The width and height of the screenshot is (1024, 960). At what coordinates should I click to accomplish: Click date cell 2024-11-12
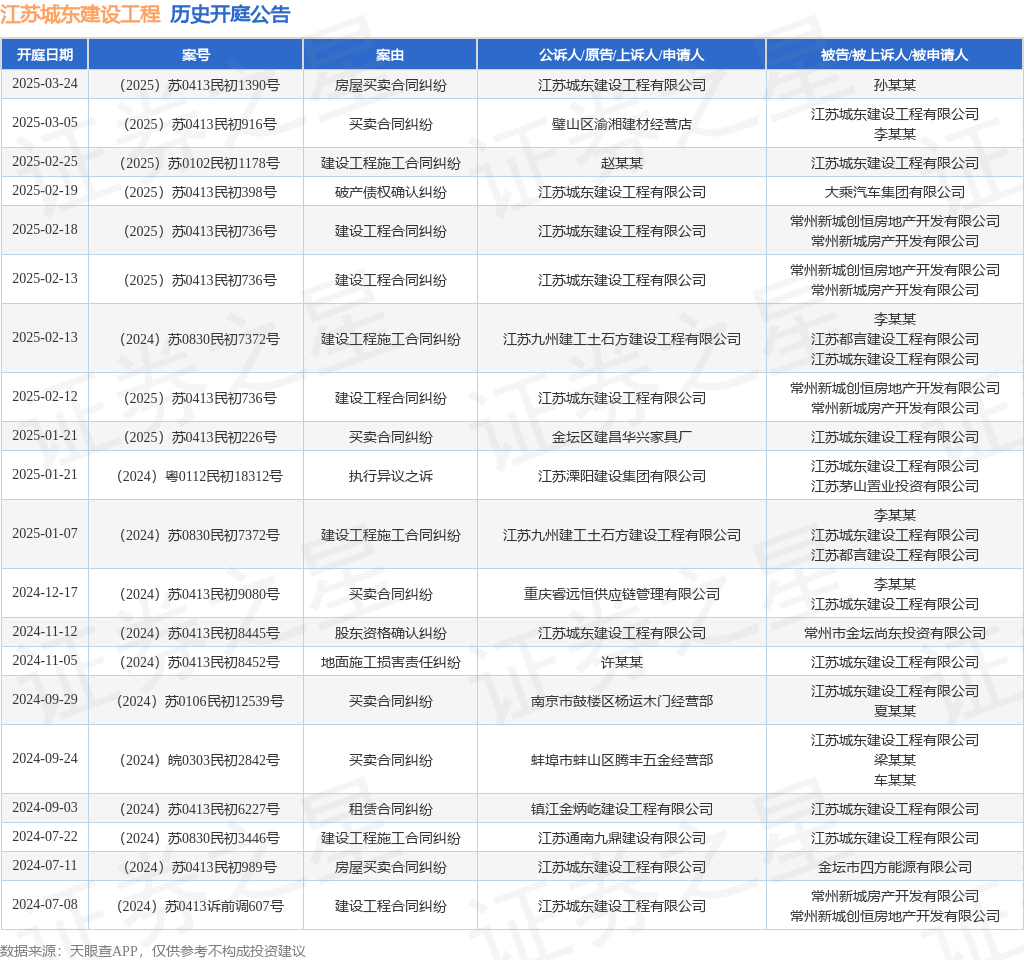click(44, 632)
